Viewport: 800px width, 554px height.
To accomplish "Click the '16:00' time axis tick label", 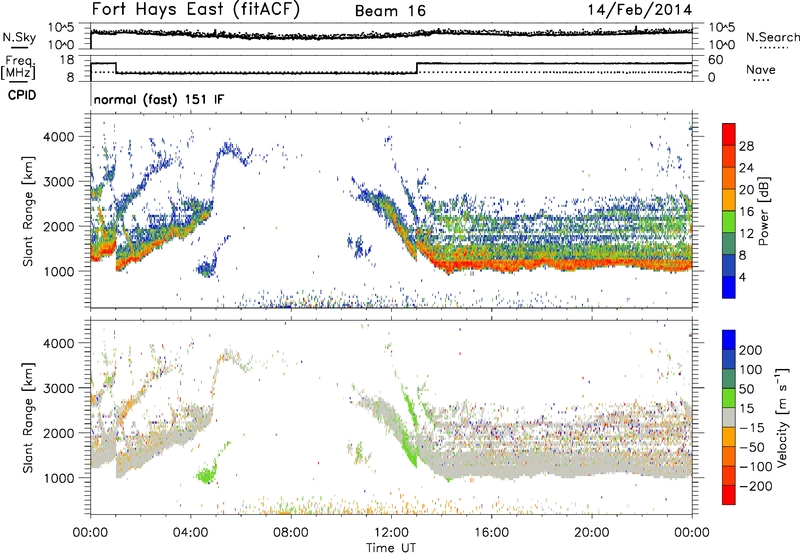I will pos(491,533).
